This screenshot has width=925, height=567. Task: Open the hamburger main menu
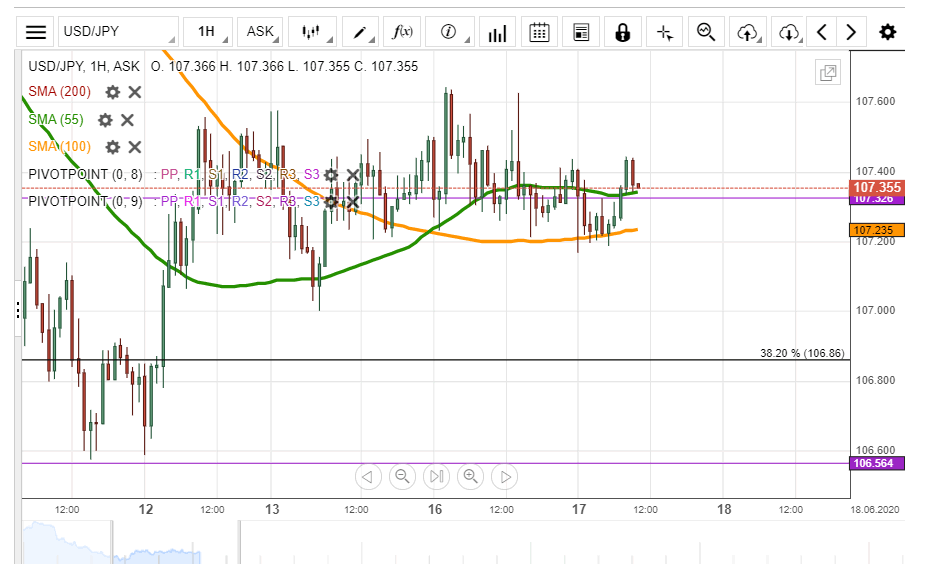coord(36,32)
